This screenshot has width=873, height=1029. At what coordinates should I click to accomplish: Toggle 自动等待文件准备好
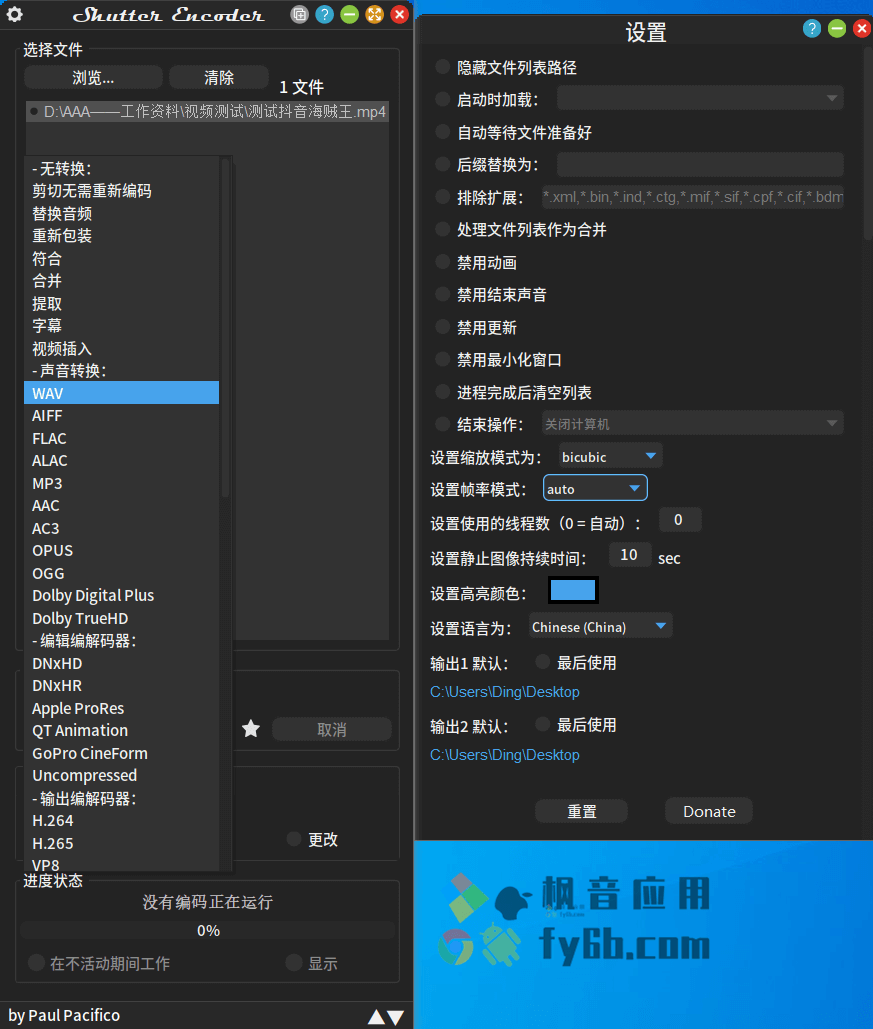point(442,132)
